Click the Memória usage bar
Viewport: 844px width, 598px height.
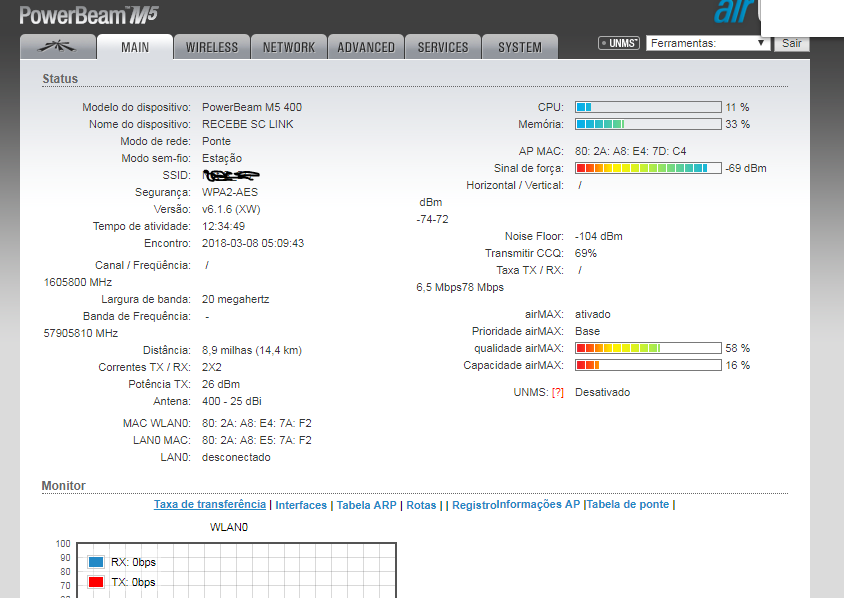pos(648,124)
